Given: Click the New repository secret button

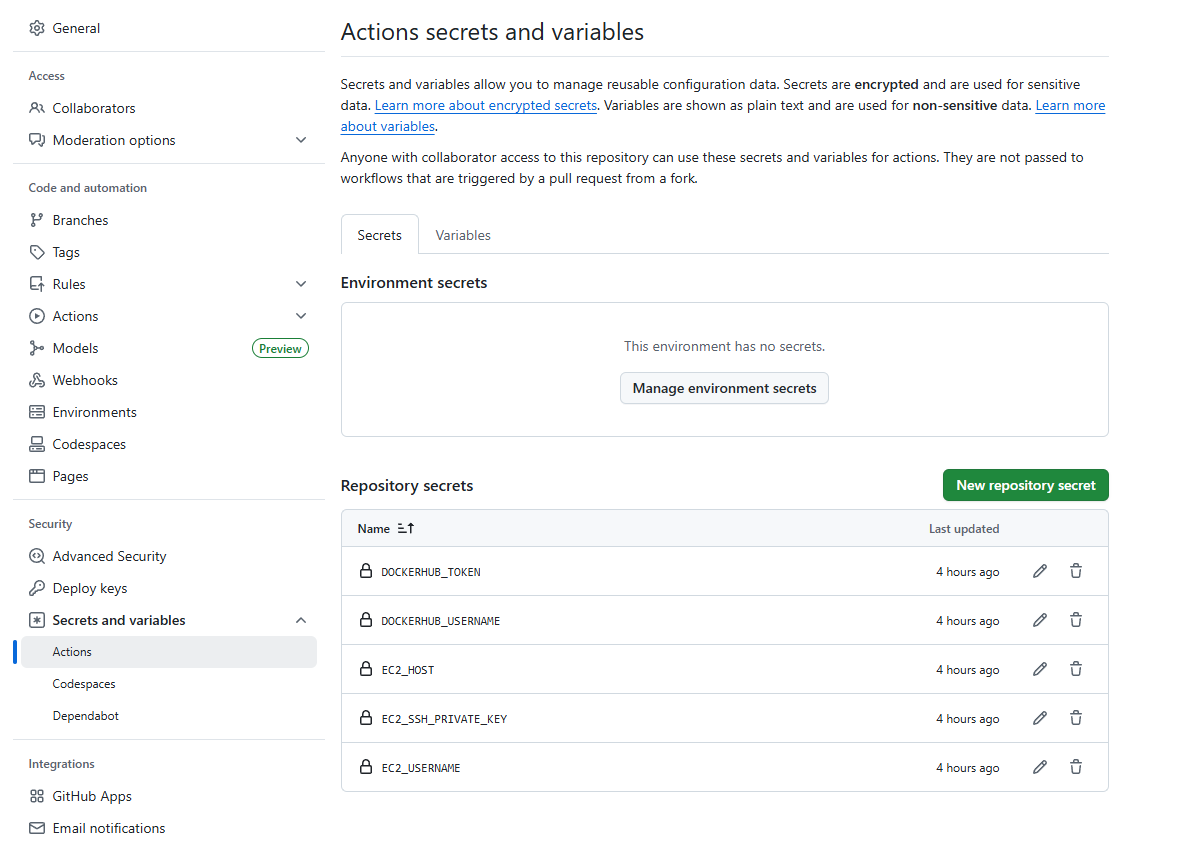Looking at the screenshot, I should 1025,485.
